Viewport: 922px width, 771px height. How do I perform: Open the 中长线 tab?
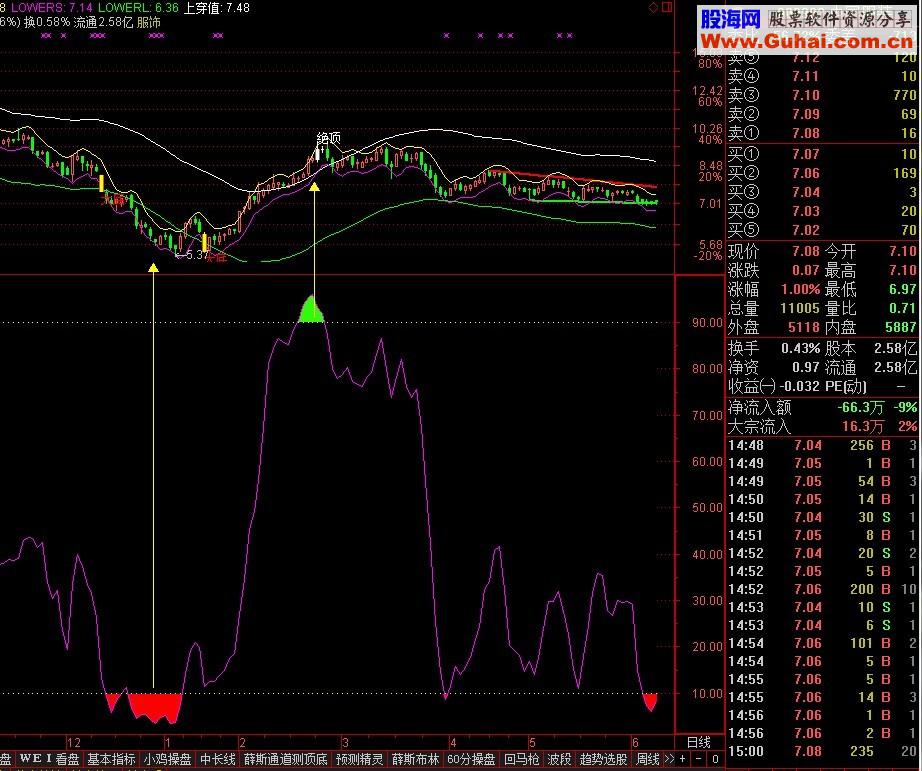[x=218, y=759]
